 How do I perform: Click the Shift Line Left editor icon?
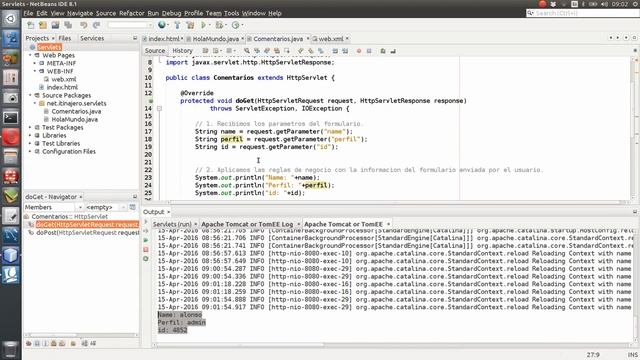pyautogui.click(x=335, y=51)
